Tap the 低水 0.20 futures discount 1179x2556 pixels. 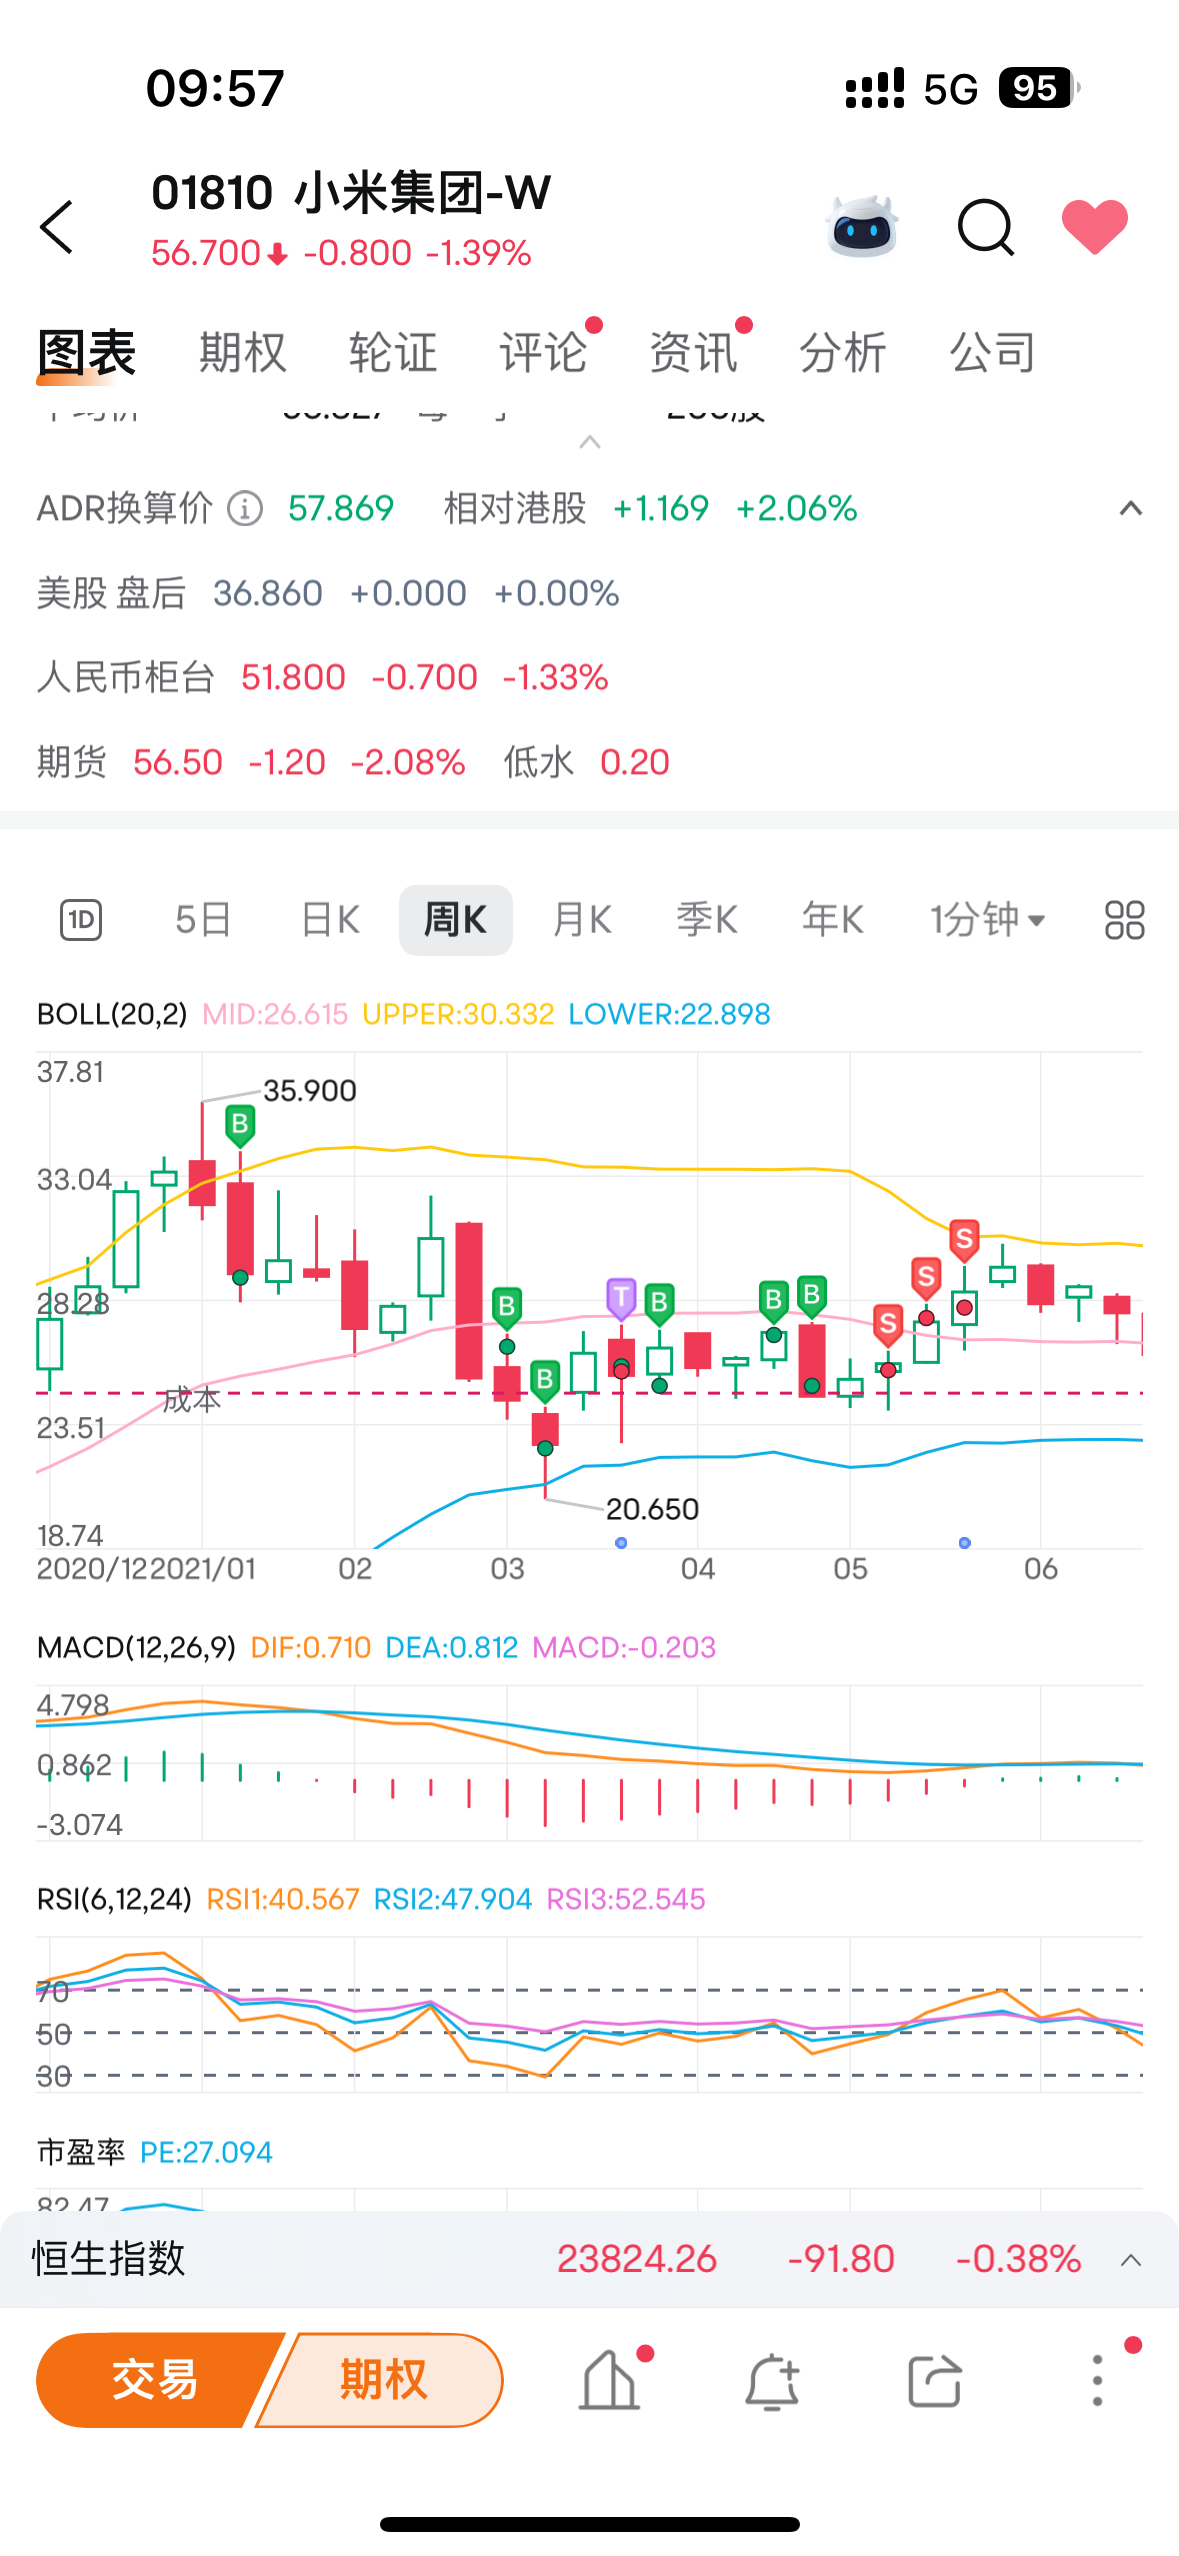587,762
